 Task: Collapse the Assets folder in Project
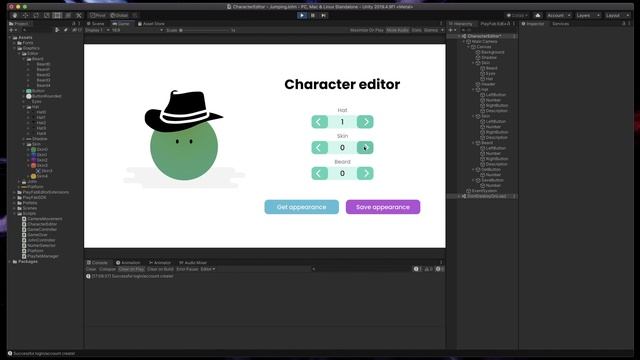pyautogui.click(x=10, y=38)
